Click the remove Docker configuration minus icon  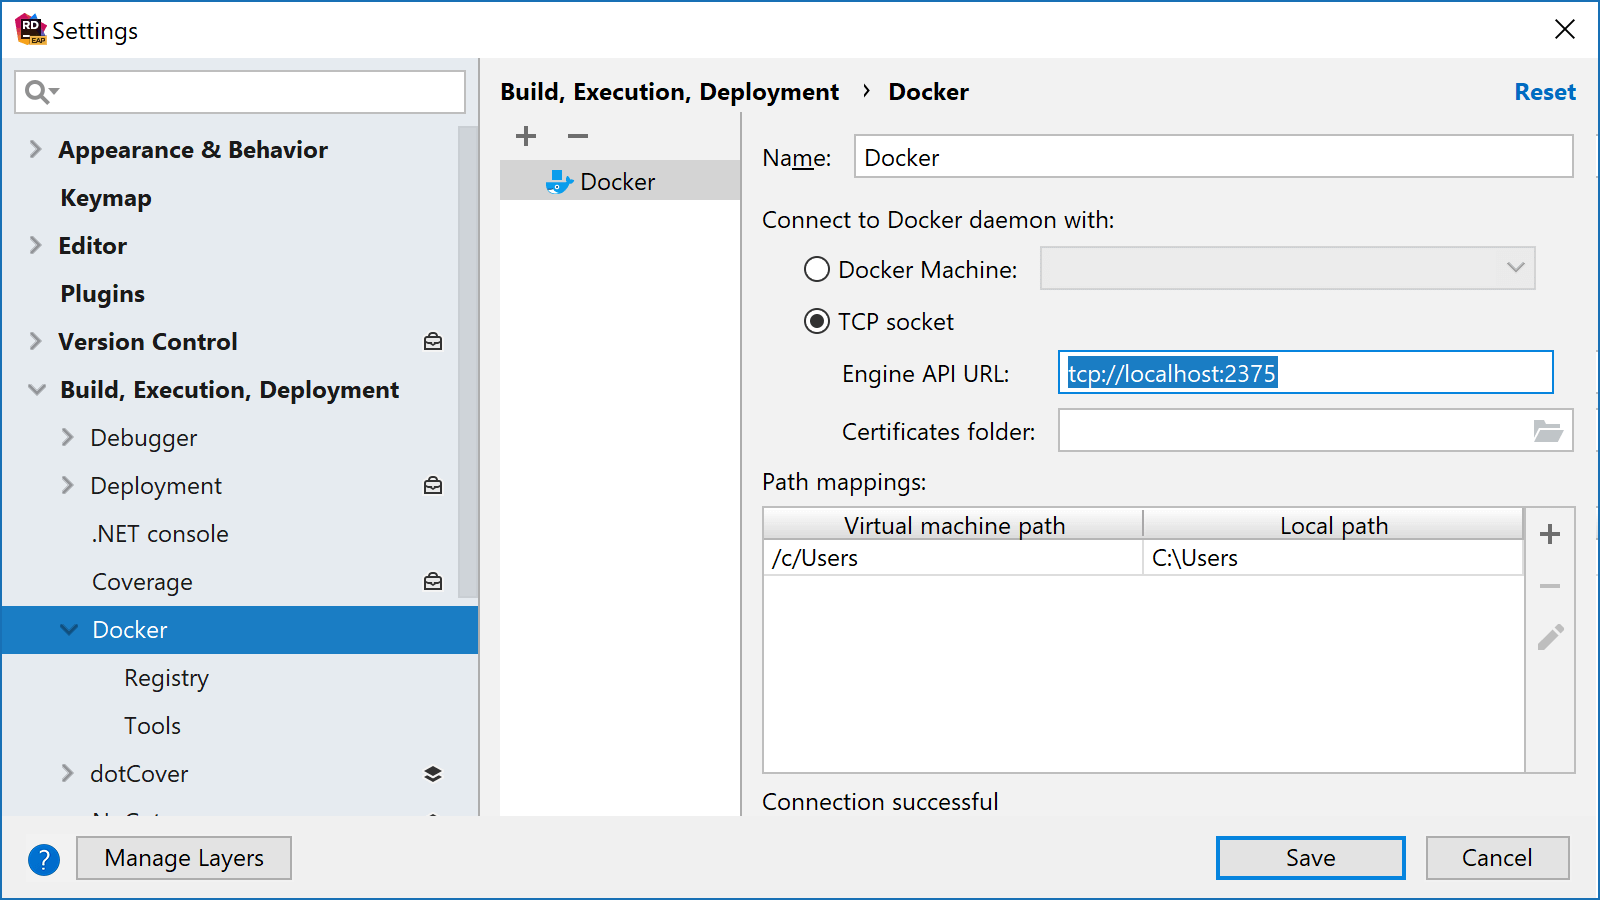coord(578,136)
